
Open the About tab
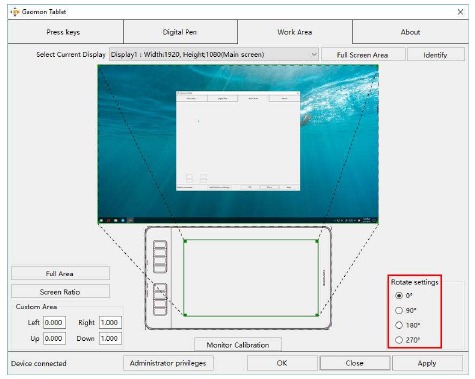click(x=410, y=32)
